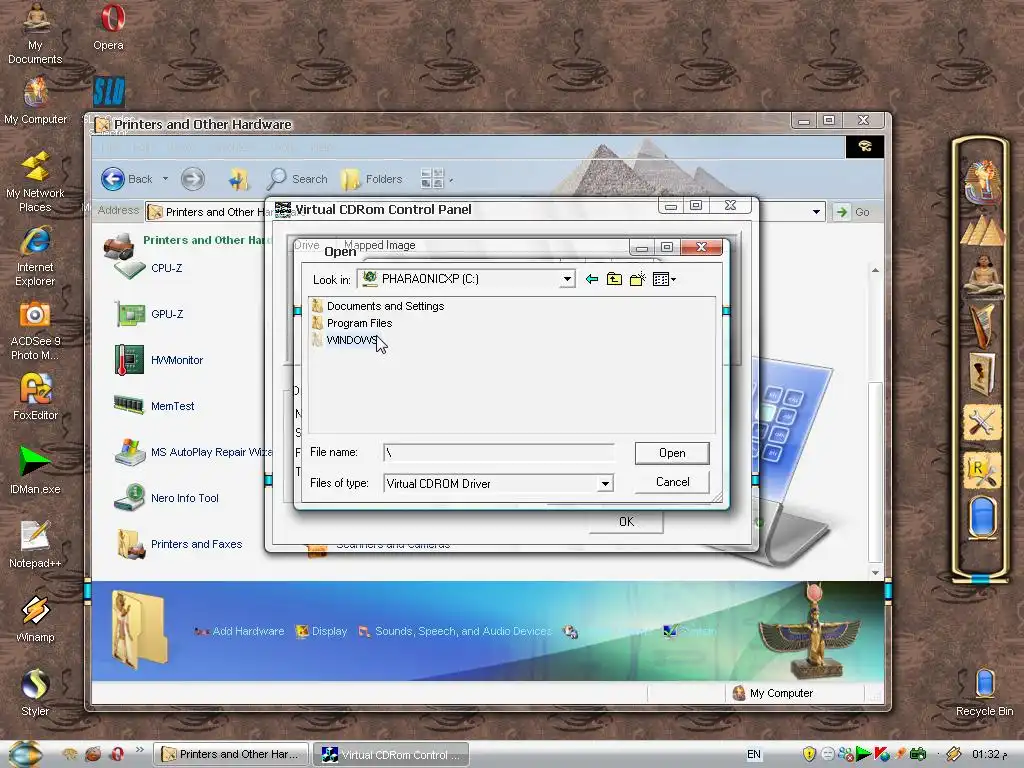The image size is (1024, 768).
Task: Click the Nefertiti booklet icon in side dock
Action: [x=982, y=374]
